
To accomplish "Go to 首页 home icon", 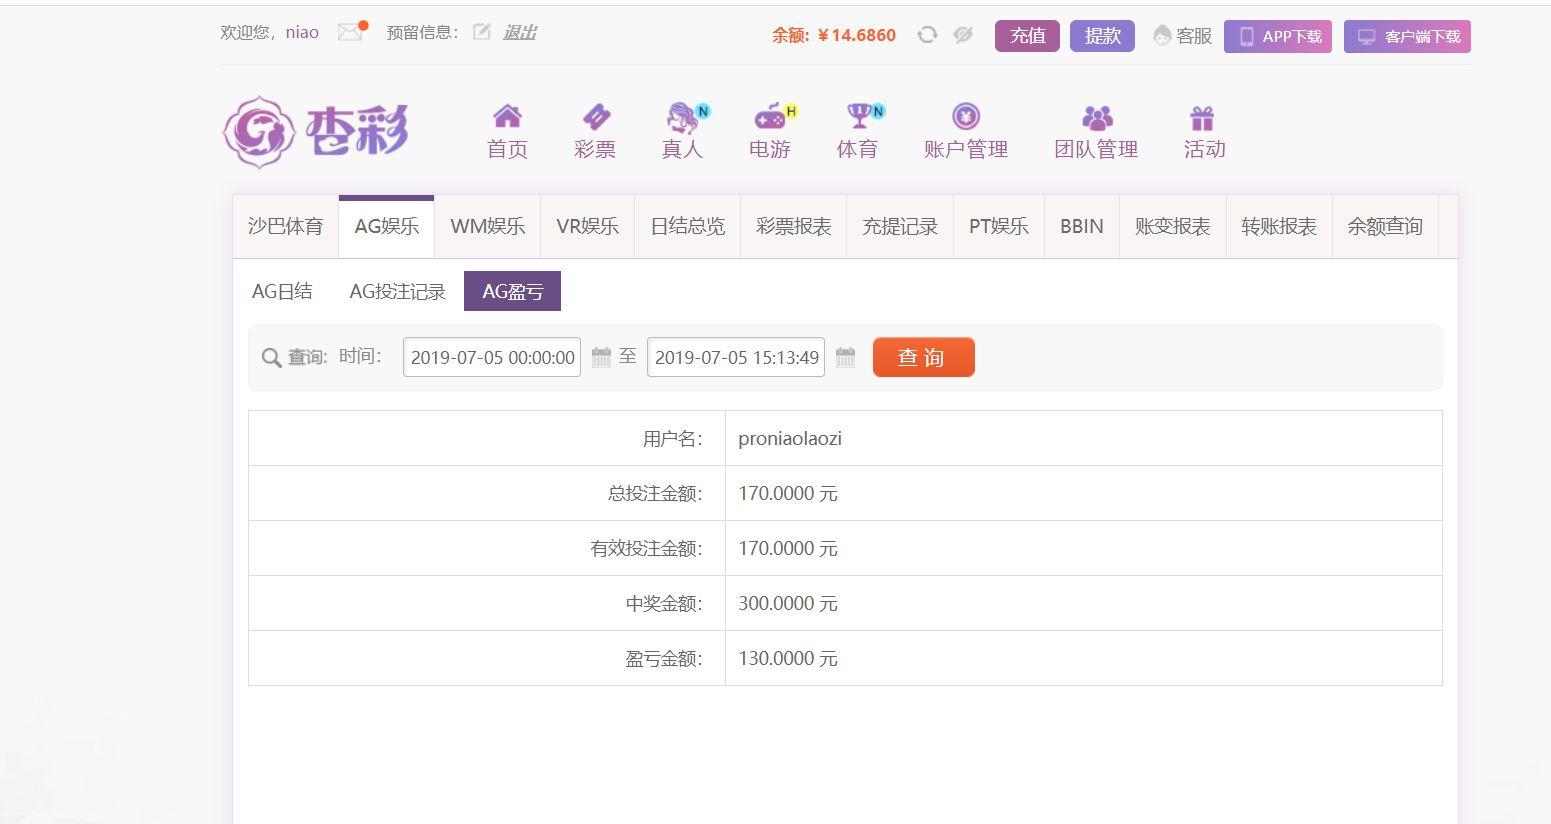I will pos(507,117).
